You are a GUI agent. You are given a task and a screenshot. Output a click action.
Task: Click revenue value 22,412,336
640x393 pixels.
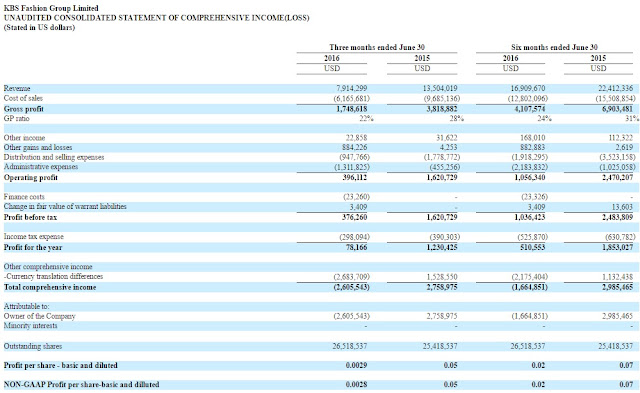click(616, 89)
